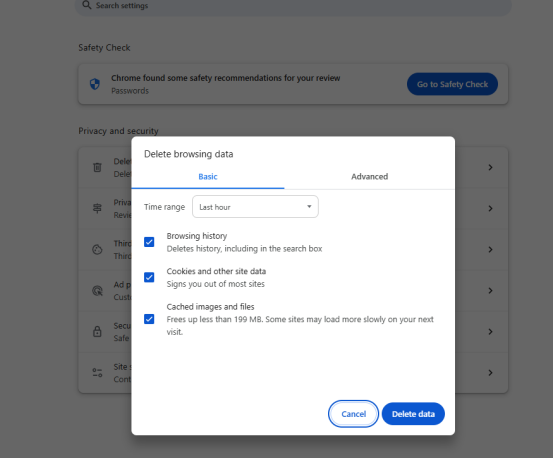
Task: Expand the Site settings row chevron
Action: coord(490,373)
